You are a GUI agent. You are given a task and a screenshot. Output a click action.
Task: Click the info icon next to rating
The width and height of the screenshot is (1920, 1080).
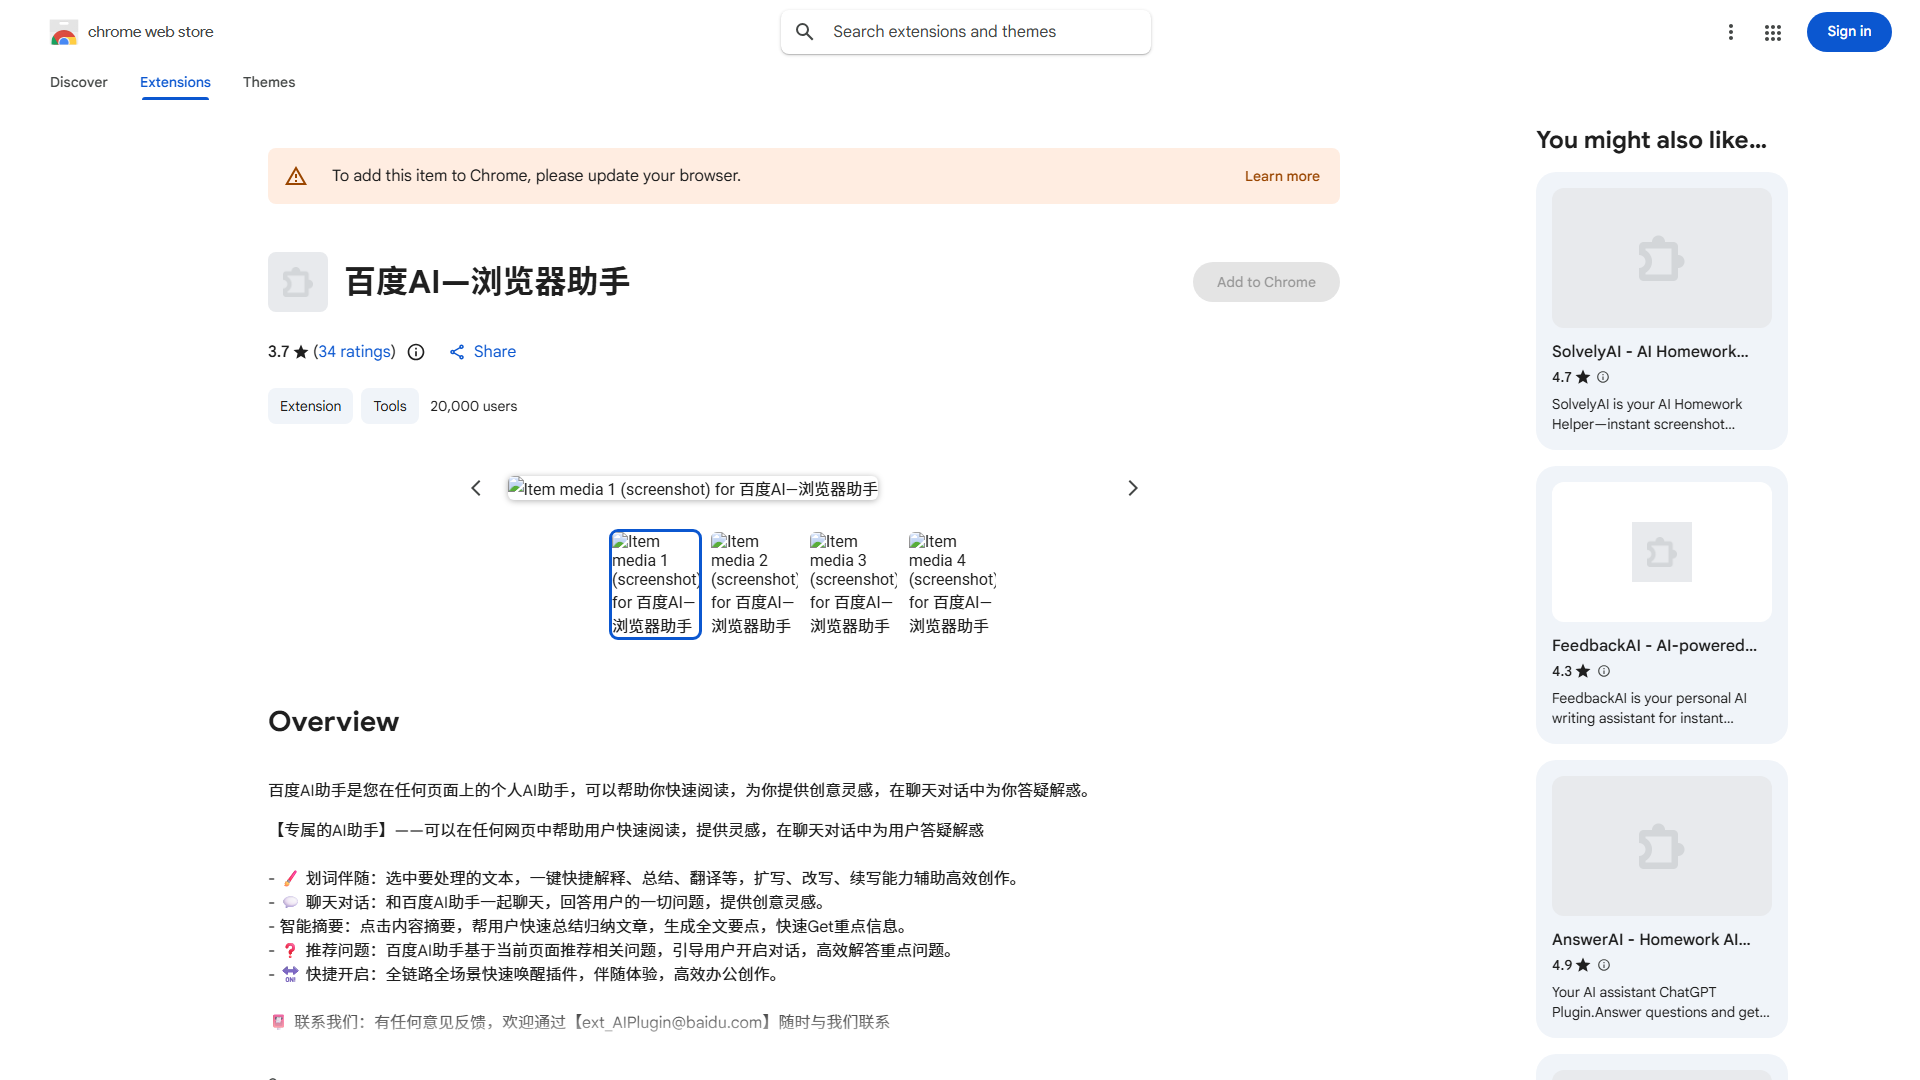pyautogui.click(x=416, y=352)
